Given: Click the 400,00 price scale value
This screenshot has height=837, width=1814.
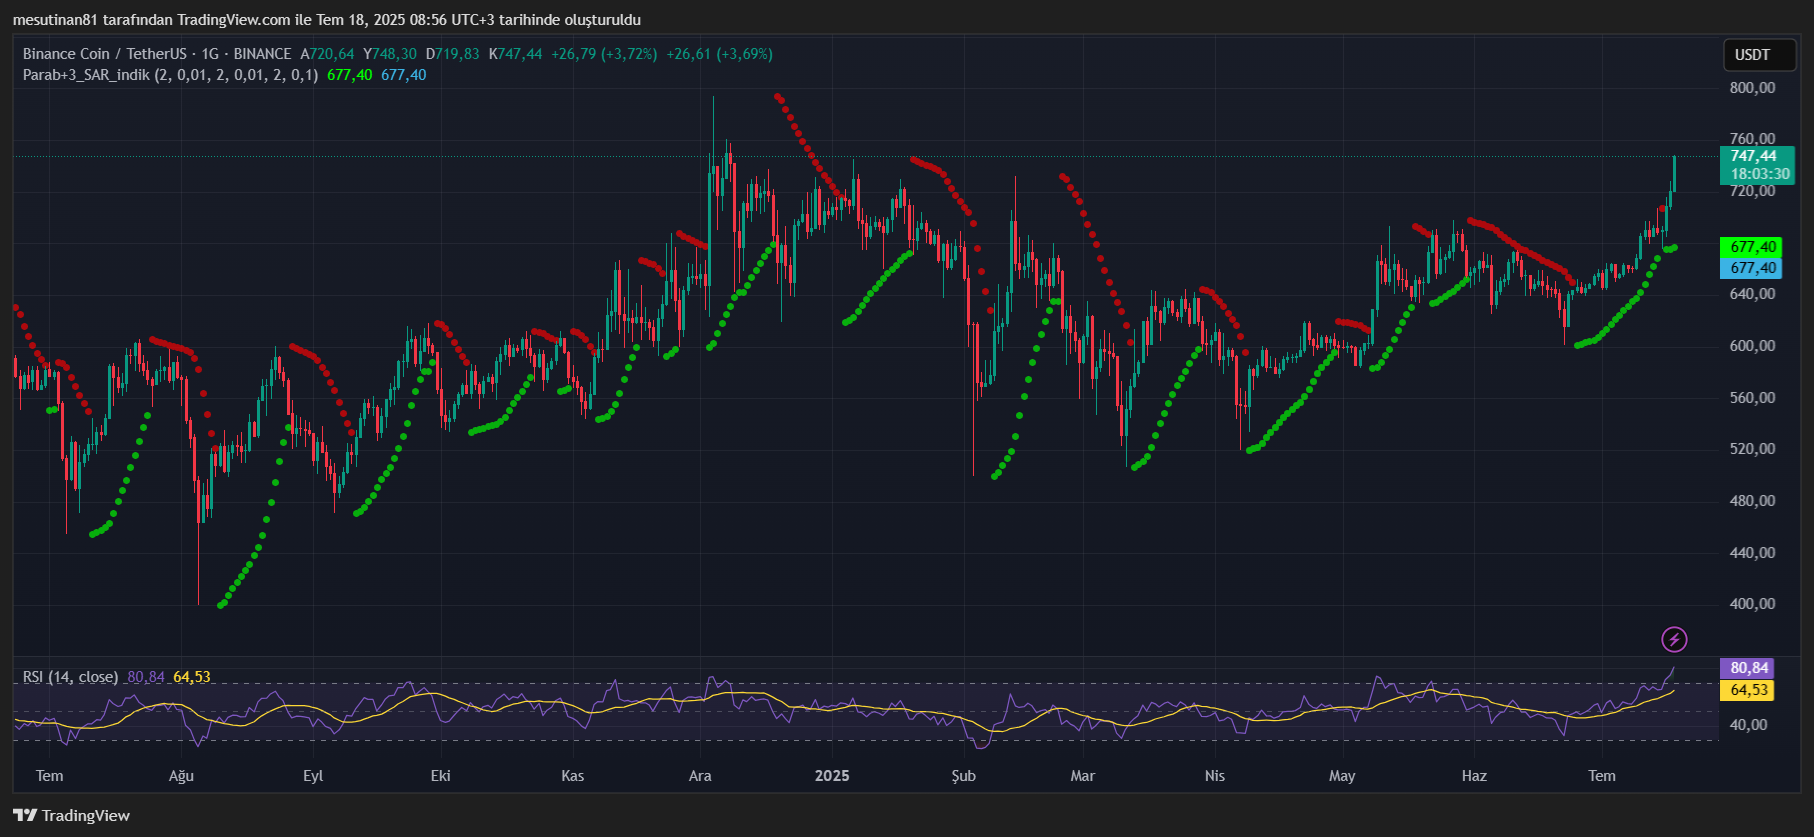Looking at the screenshot, I should click(1752, 604).
